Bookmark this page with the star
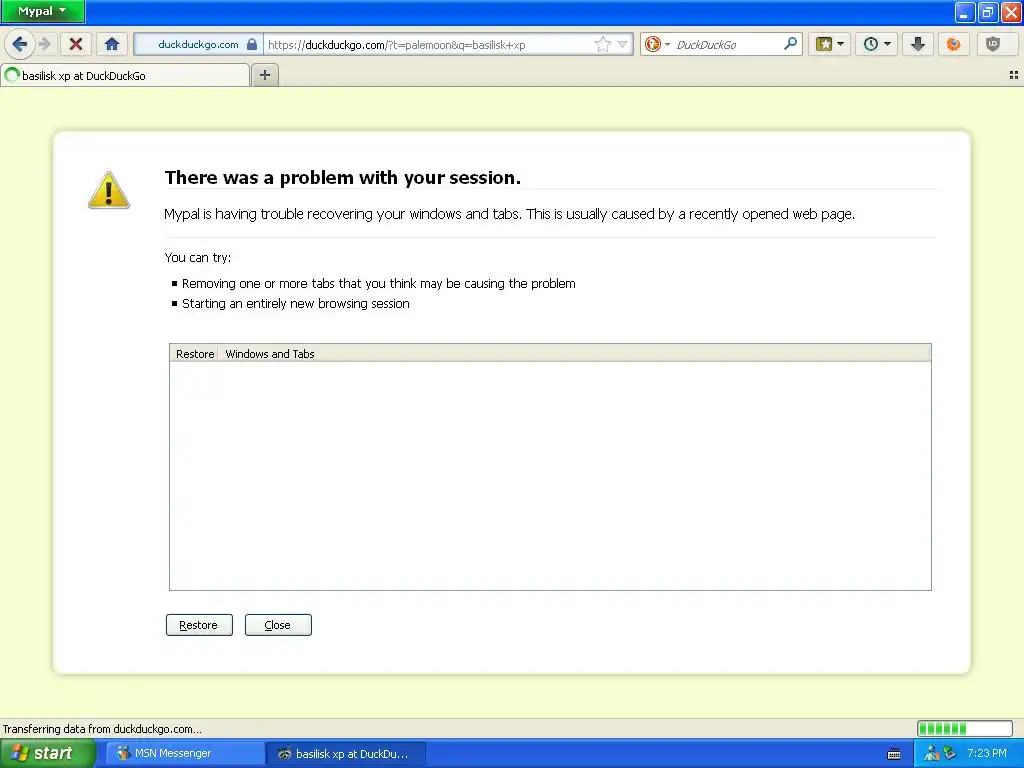1024x768 pixels. point(603,44)
